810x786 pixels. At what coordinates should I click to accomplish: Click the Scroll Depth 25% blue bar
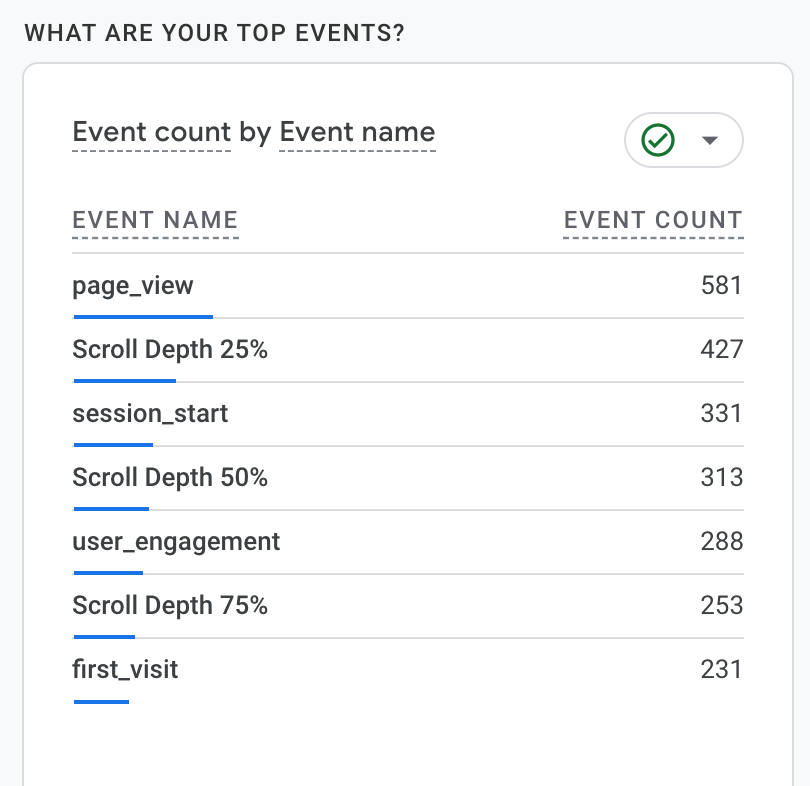125,381
